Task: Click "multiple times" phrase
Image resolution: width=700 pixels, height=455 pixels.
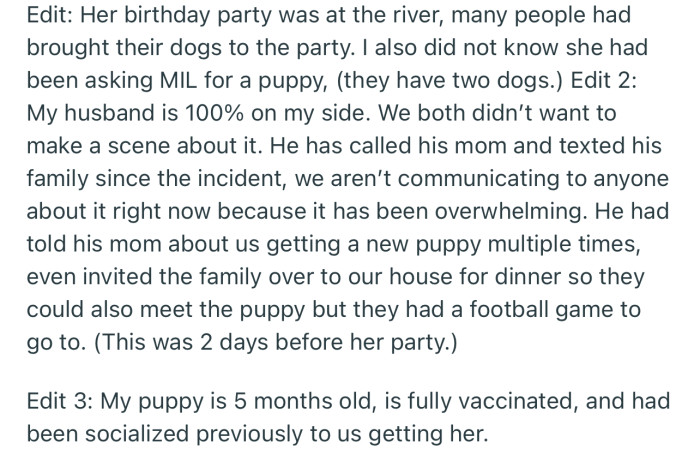Action: pos(564,244)
